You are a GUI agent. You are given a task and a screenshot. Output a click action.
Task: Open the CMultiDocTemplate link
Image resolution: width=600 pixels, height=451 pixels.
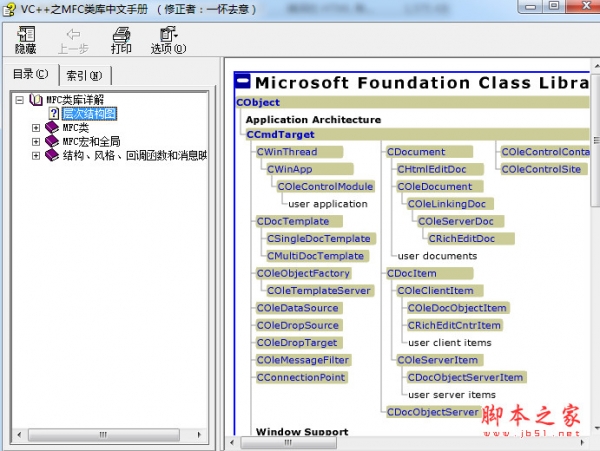click(315, 256)
